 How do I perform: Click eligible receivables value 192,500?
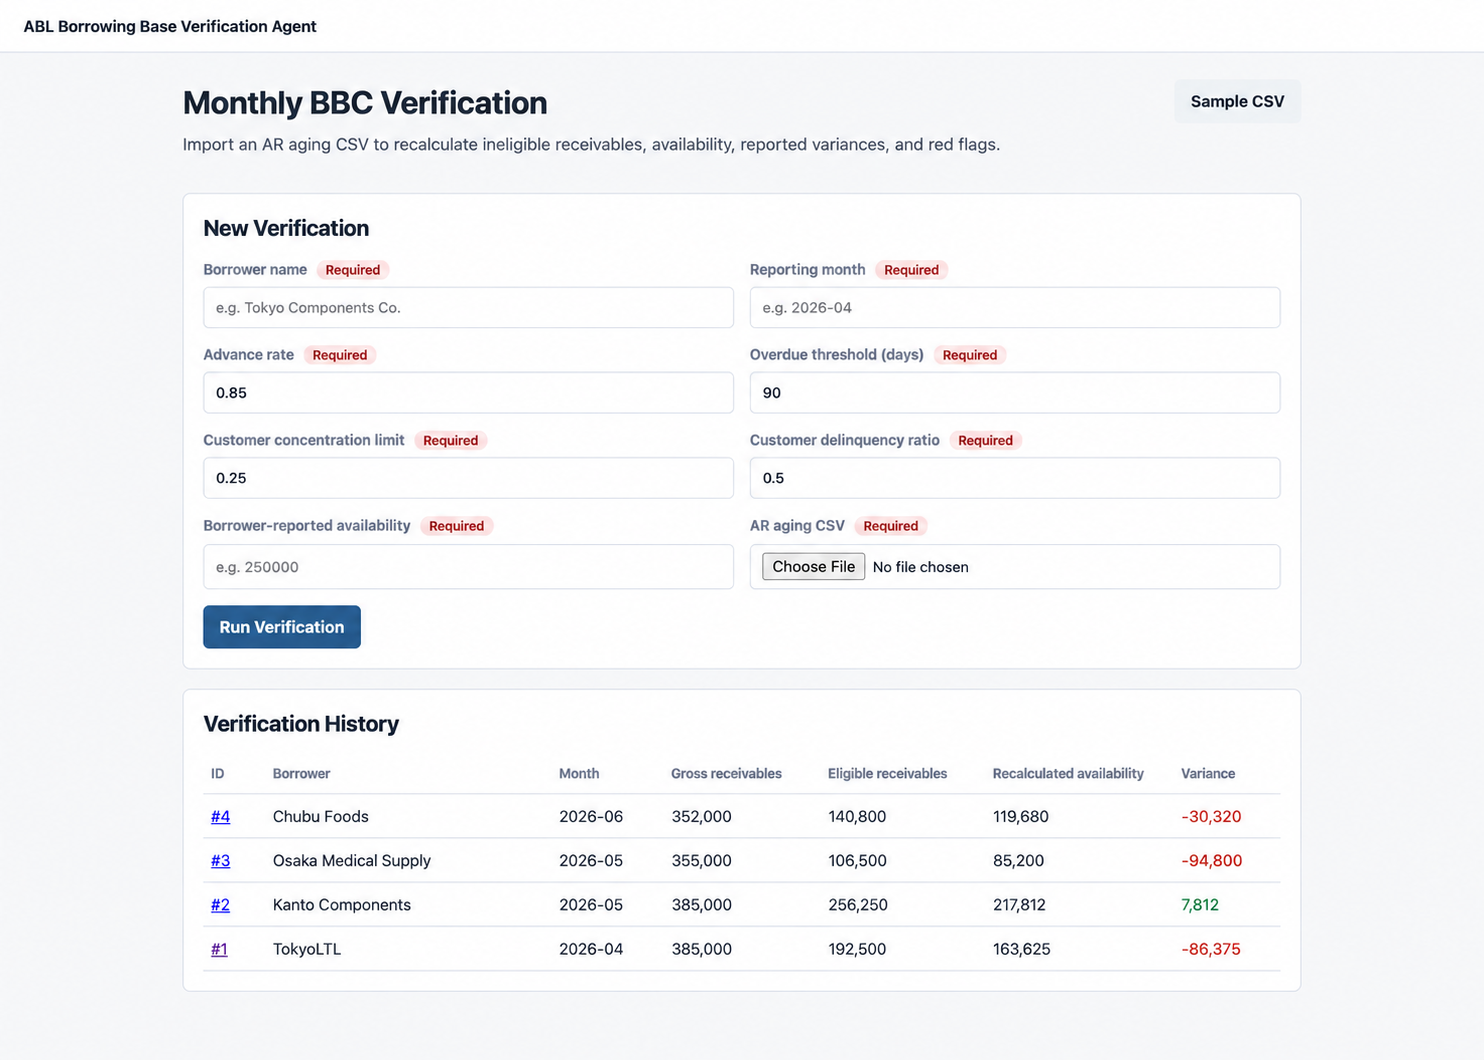857,949
